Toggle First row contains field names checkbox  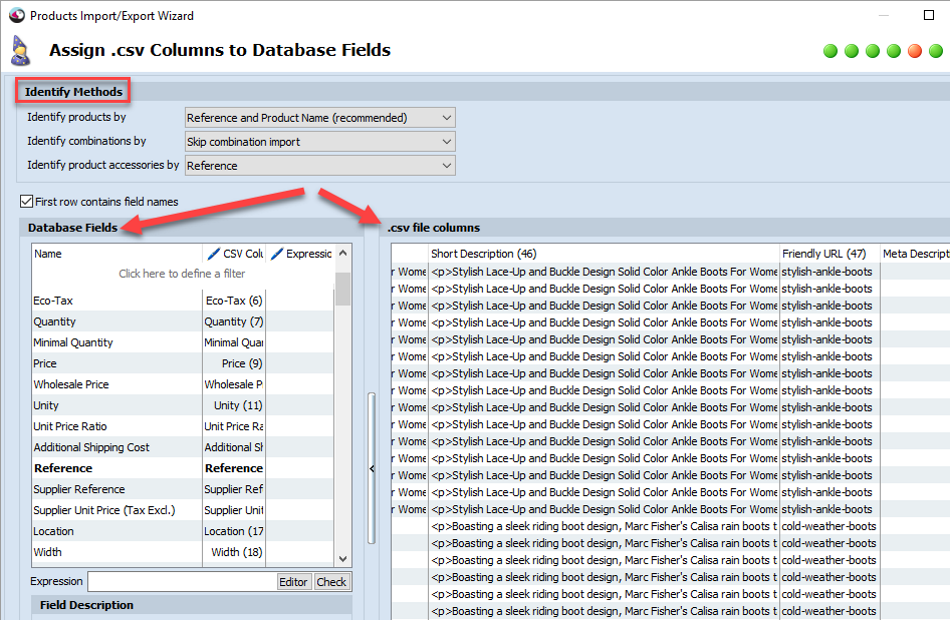pyautogui.click(x=27, y=201)
